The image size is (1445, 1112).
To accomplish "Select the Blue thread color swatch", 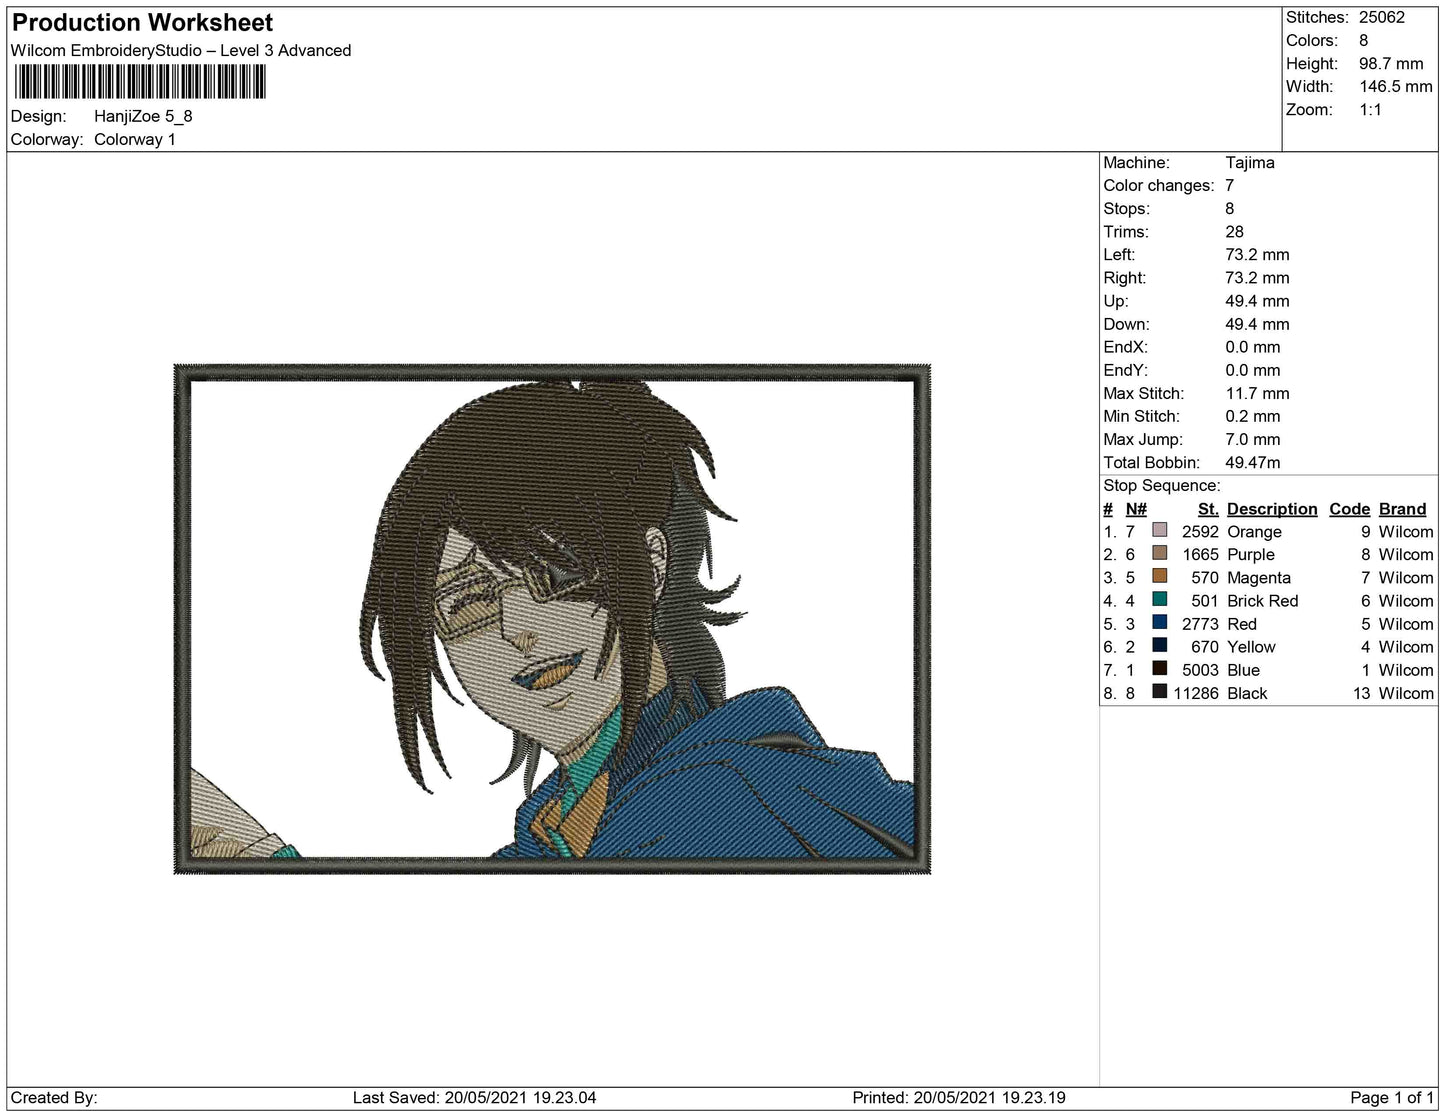I will click(1160, 668).
